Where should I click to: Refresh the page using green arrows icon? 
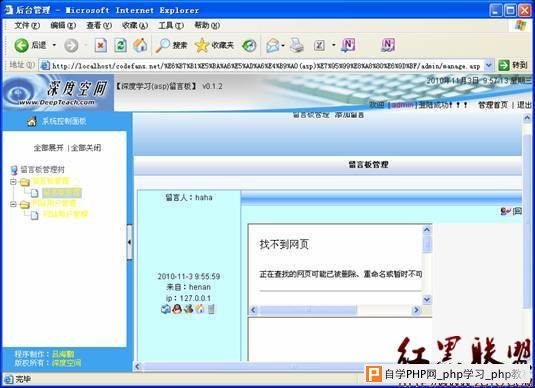[120, 45]
